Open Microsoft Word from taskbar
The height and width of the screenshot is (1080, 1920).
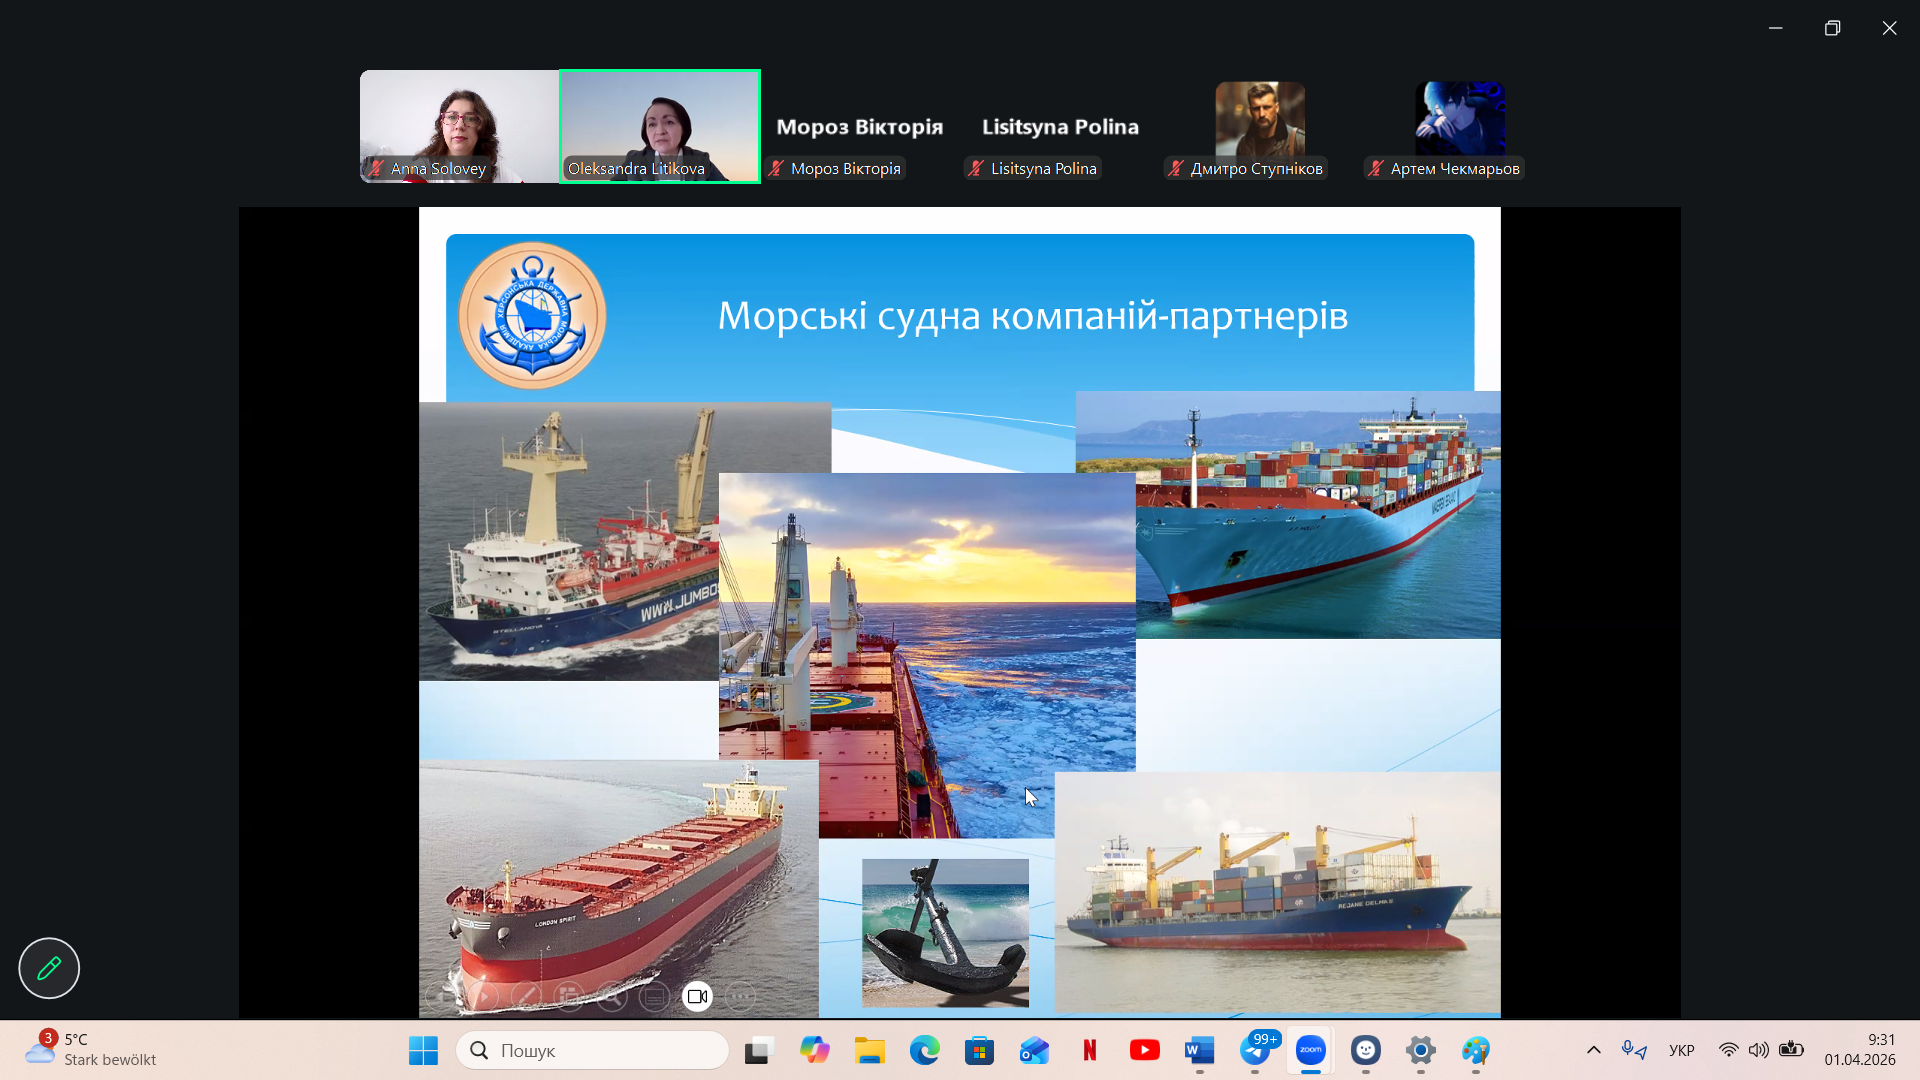[1199, 1050]
